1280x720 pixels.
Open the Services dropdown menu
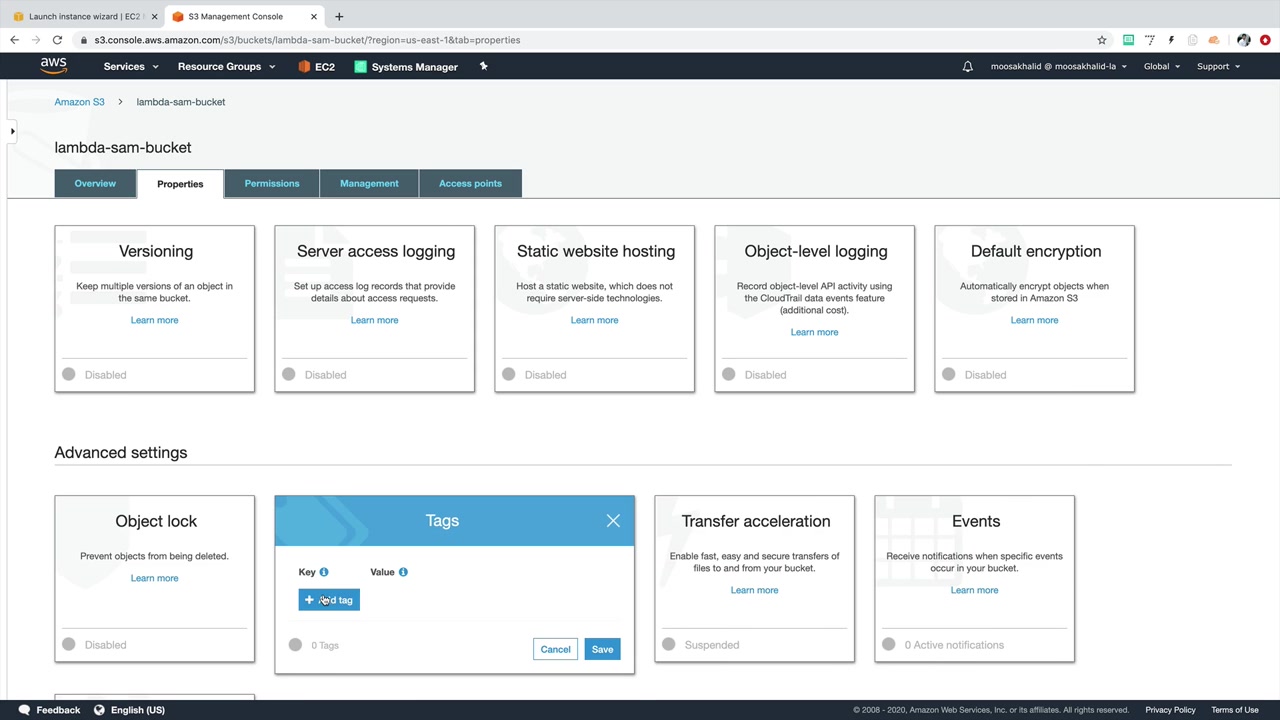coord(131,67)
